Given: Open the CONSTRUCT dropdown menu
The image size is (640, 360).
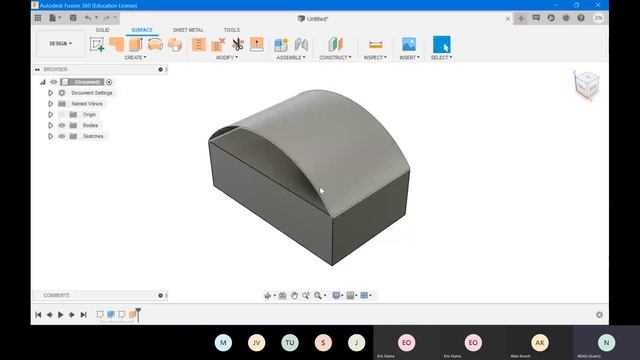Looking at the screenshot, I should tap(335, 58).
